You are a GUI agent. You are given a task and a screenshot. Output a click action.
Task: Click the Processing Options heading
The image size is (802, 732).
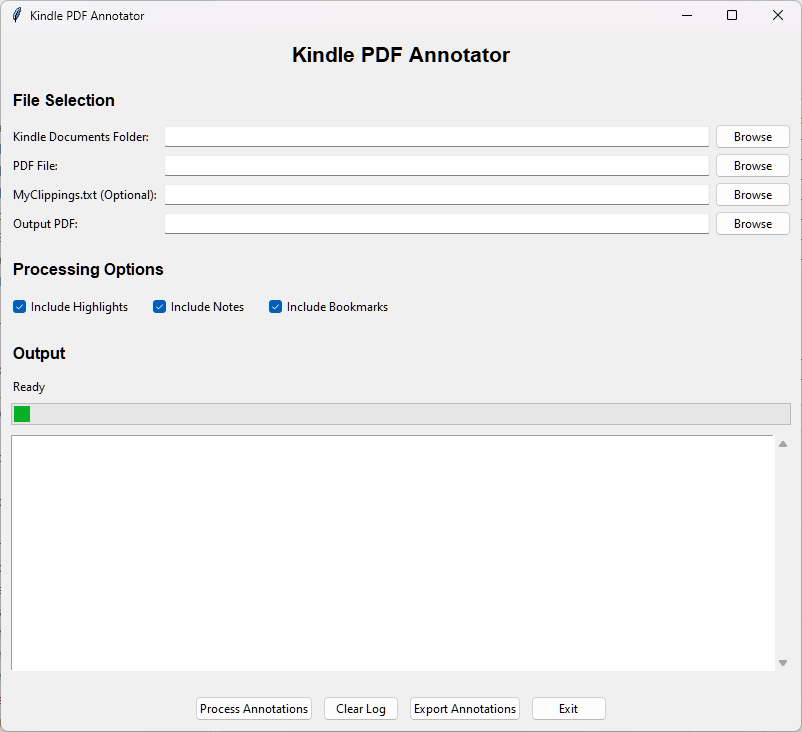coord(88,269)
